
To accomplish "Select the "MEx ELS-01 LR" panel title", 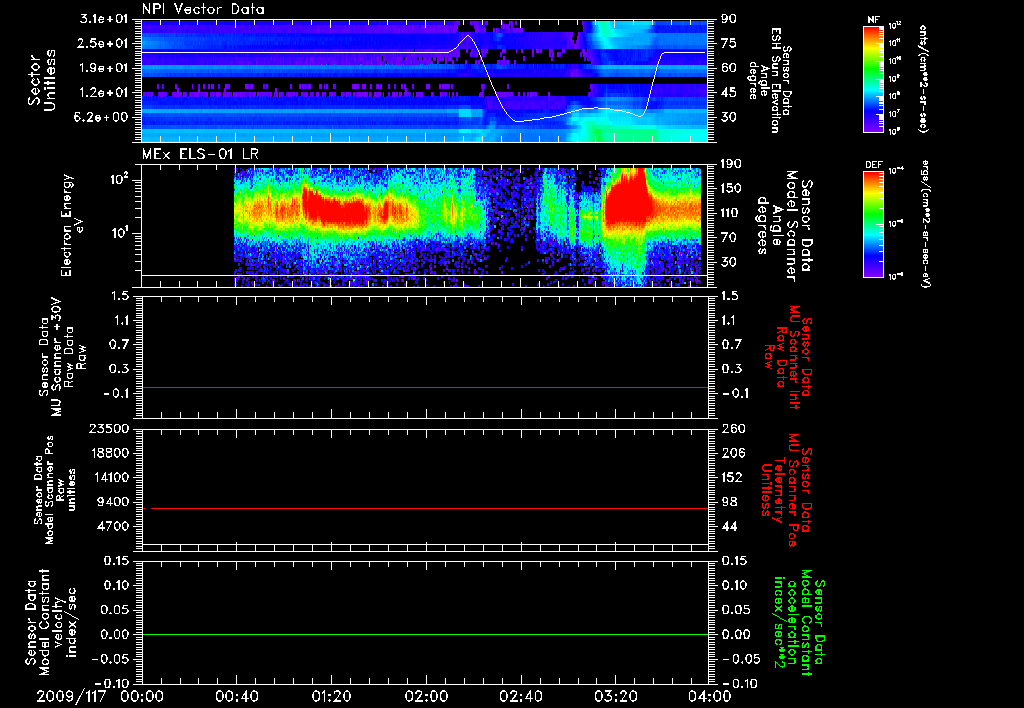I will [x=200, y=154].
